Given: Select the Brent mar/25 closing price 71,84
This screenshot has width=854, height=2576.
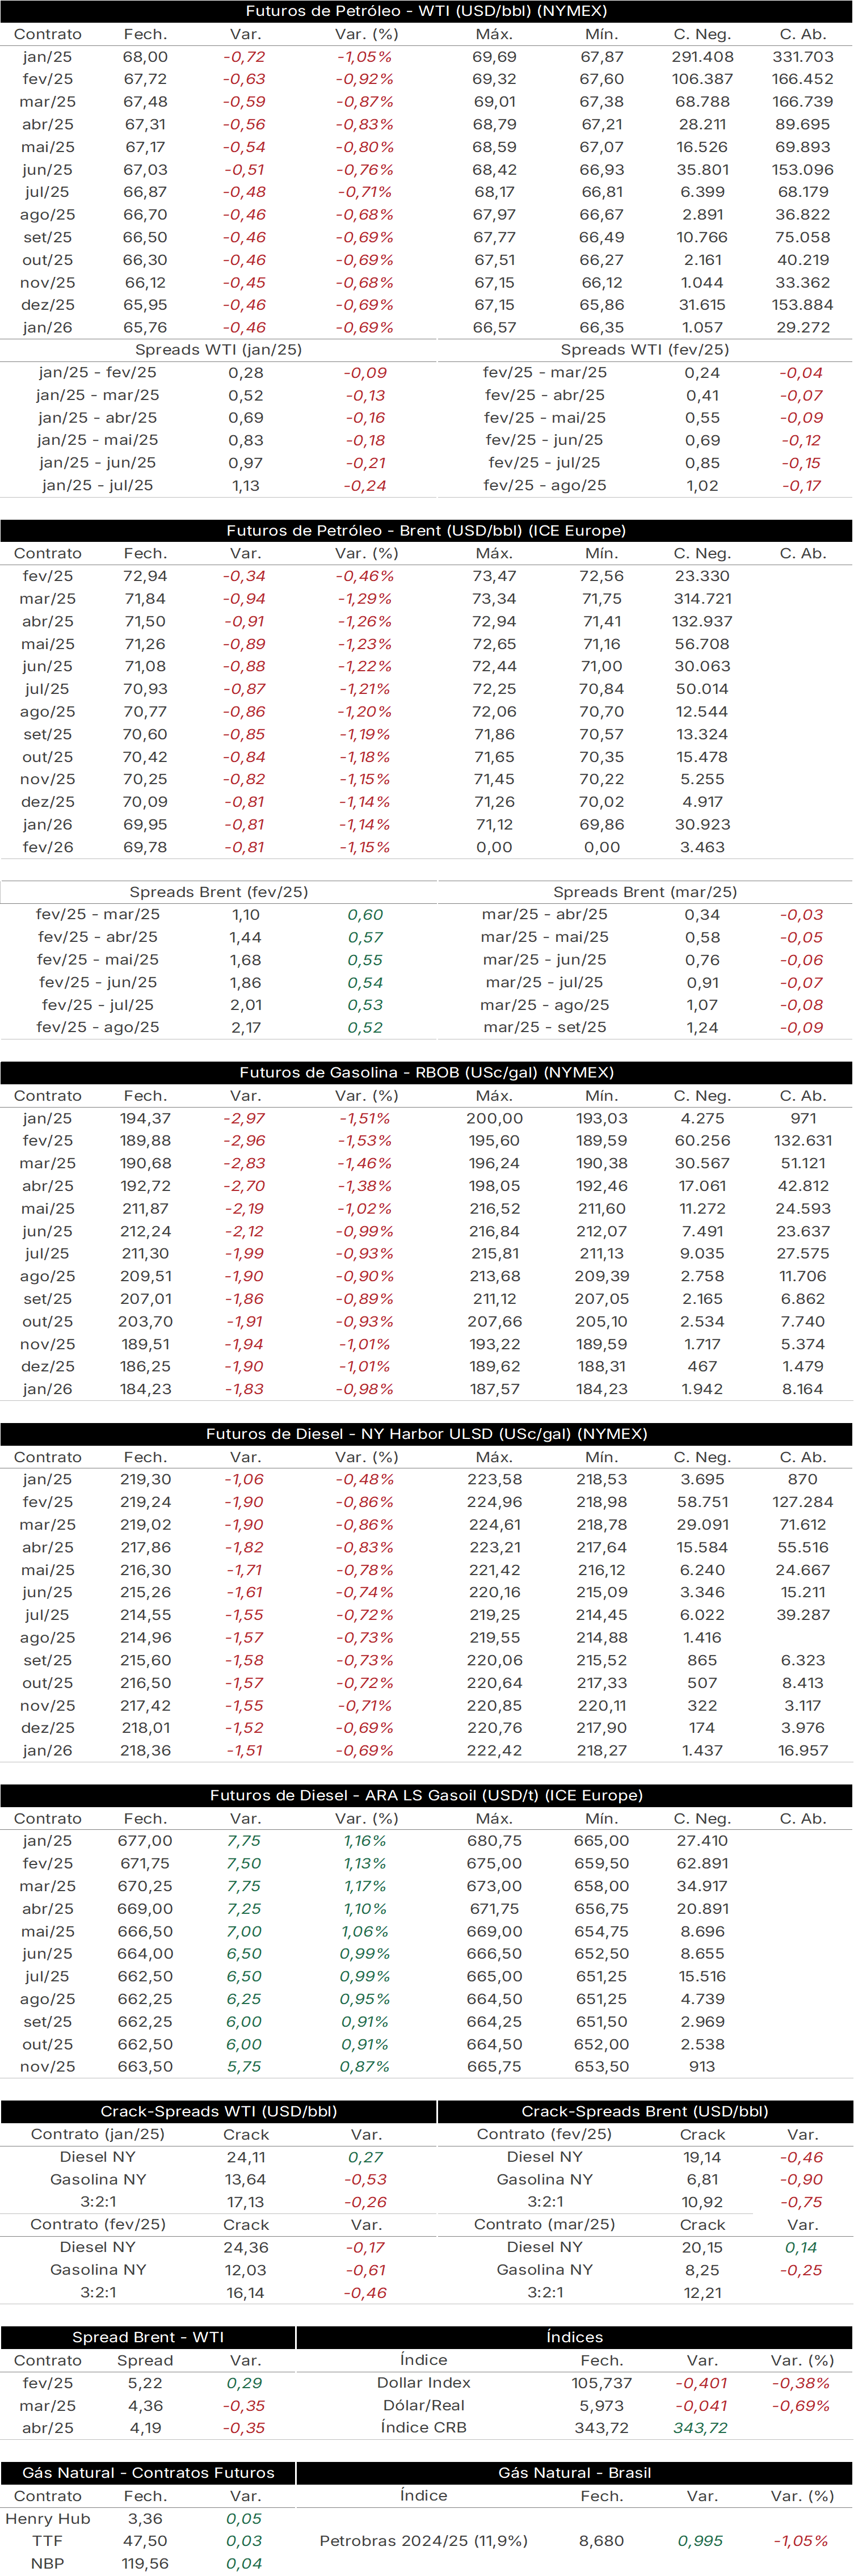Looking at the screenshot, I should coord(145,599).
